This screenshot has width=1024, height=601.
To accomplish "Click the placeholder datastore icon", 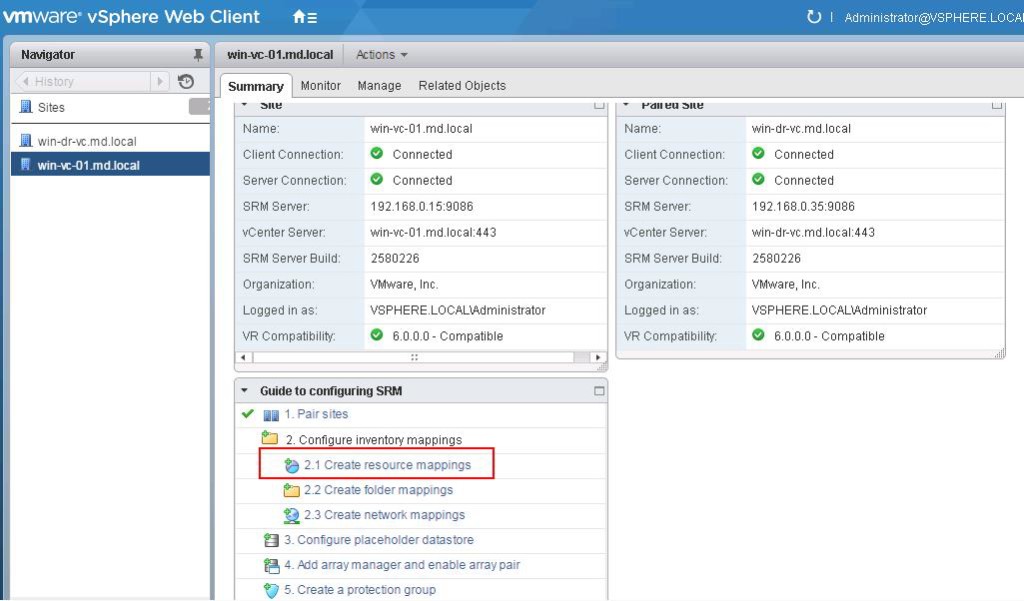I will pyautogui.click(x=271, y=540).
